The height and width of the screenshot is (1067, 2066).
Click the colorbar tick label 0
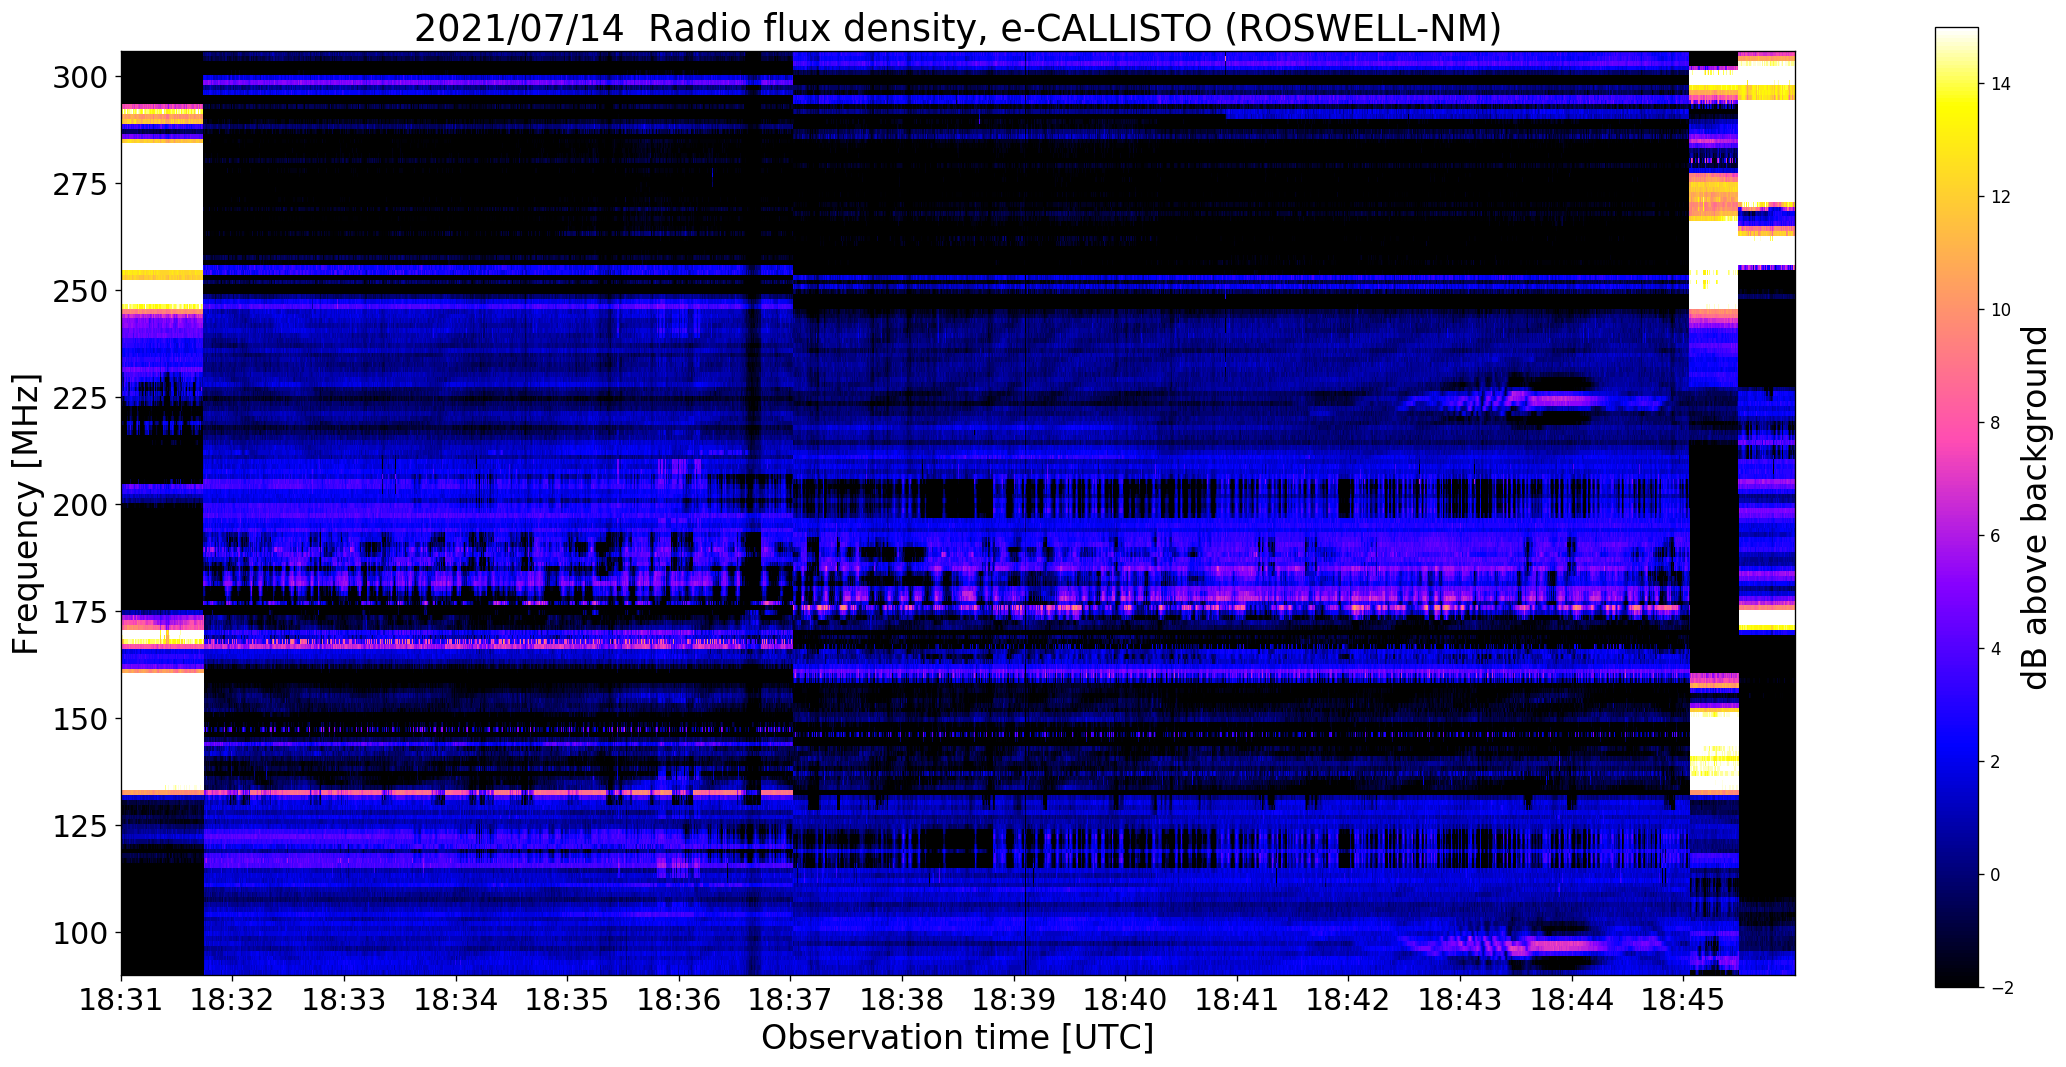[x=1996, y=875]
